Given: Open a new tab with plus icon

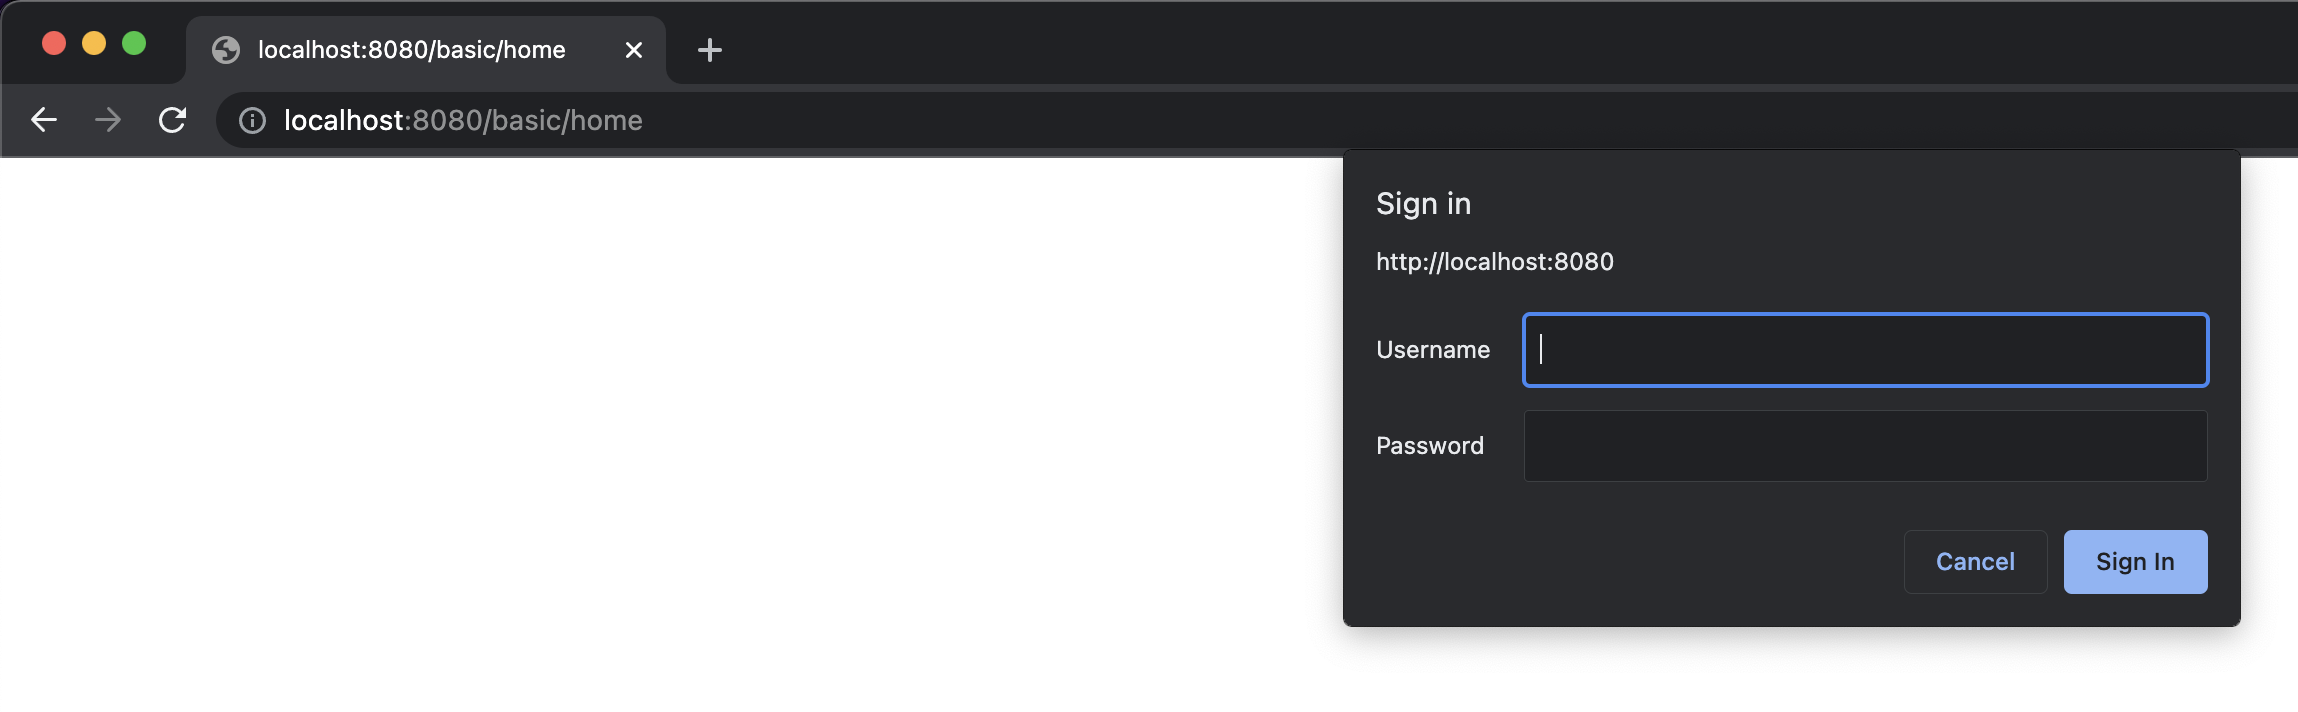Looking at the screenshot, I should click(x=709, y=50).
